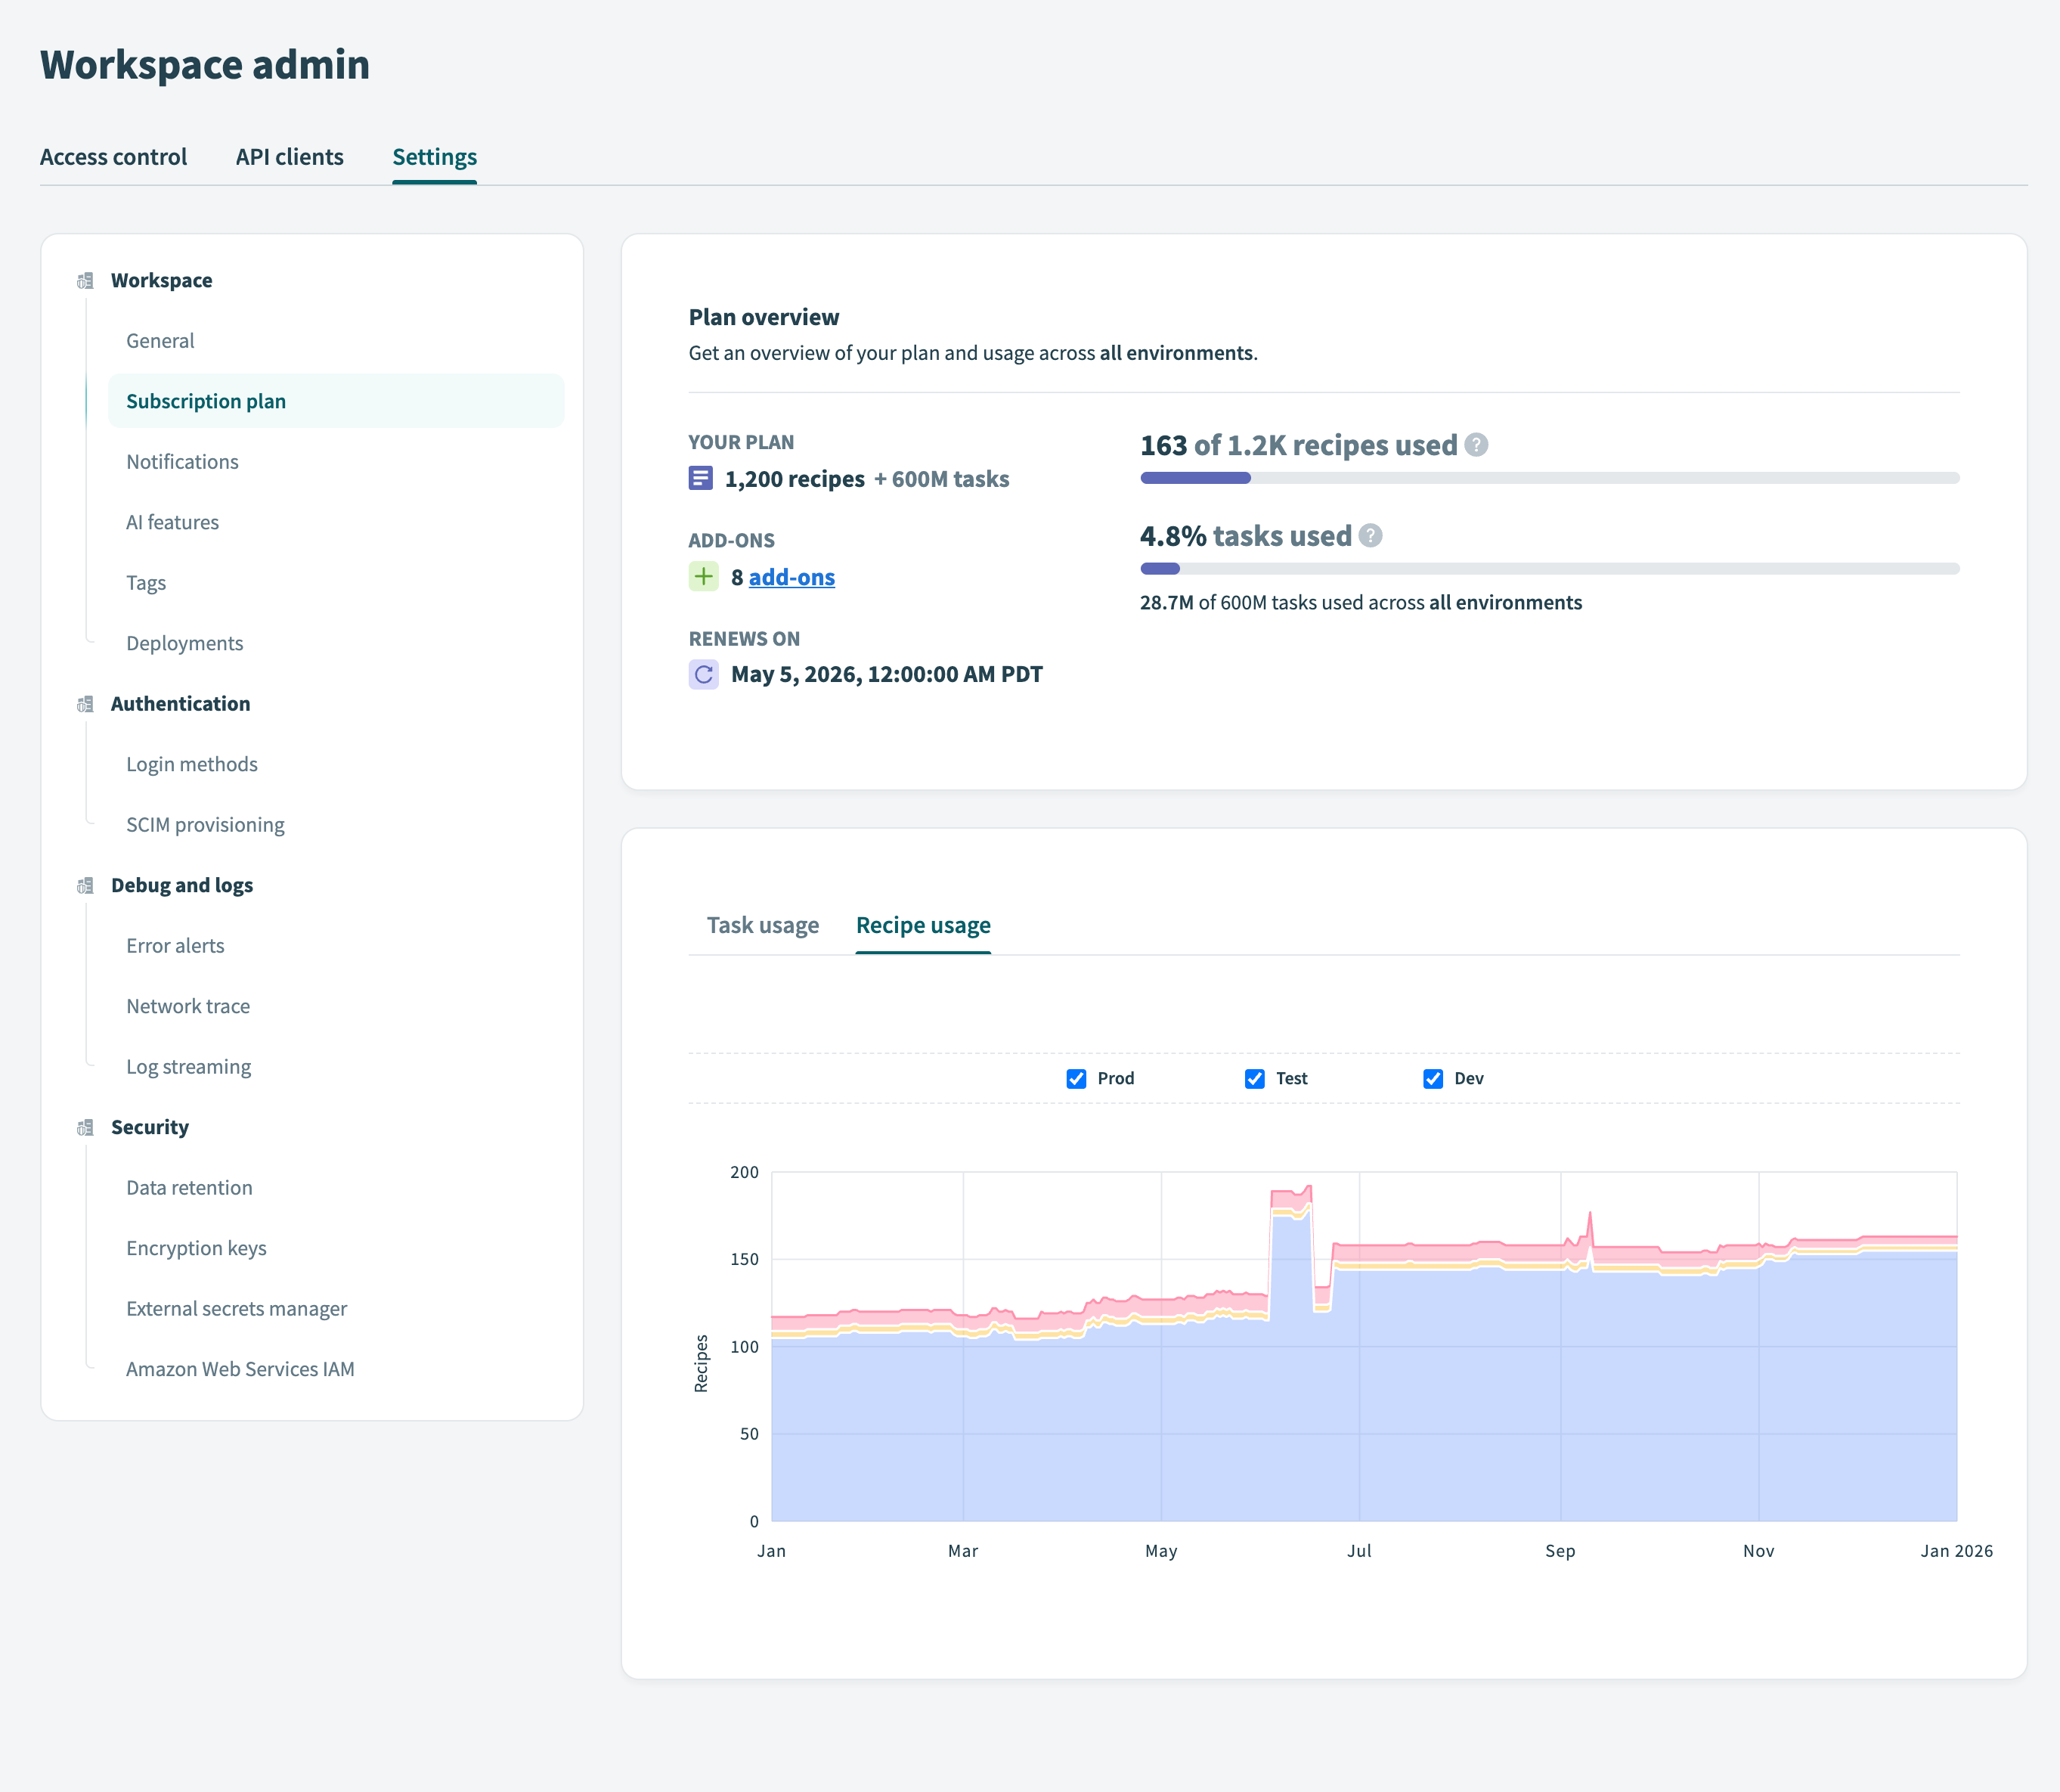Click the Workspace section icon
This screenshot has height=1792, width=2060.
coord(85,281)
